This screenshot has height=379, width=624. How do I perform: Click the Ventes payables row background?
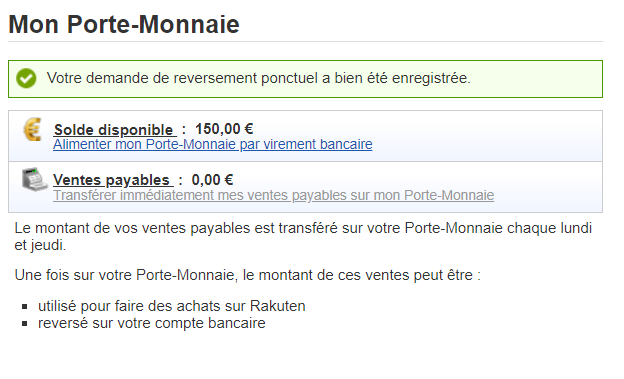[305, 187]
